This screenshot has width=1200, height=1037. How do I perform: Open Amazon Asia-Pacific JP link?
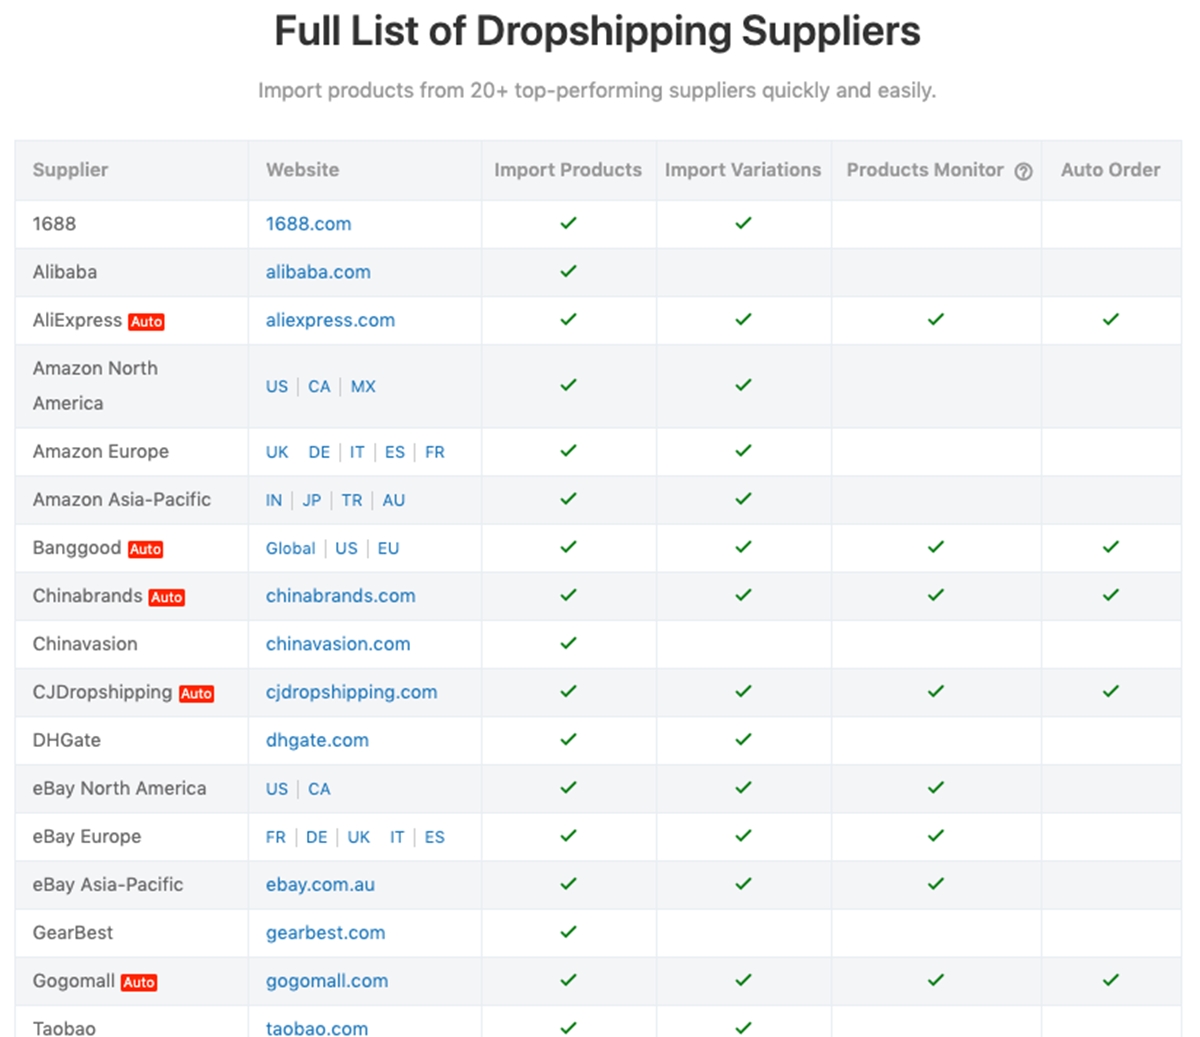pos(312,500)
